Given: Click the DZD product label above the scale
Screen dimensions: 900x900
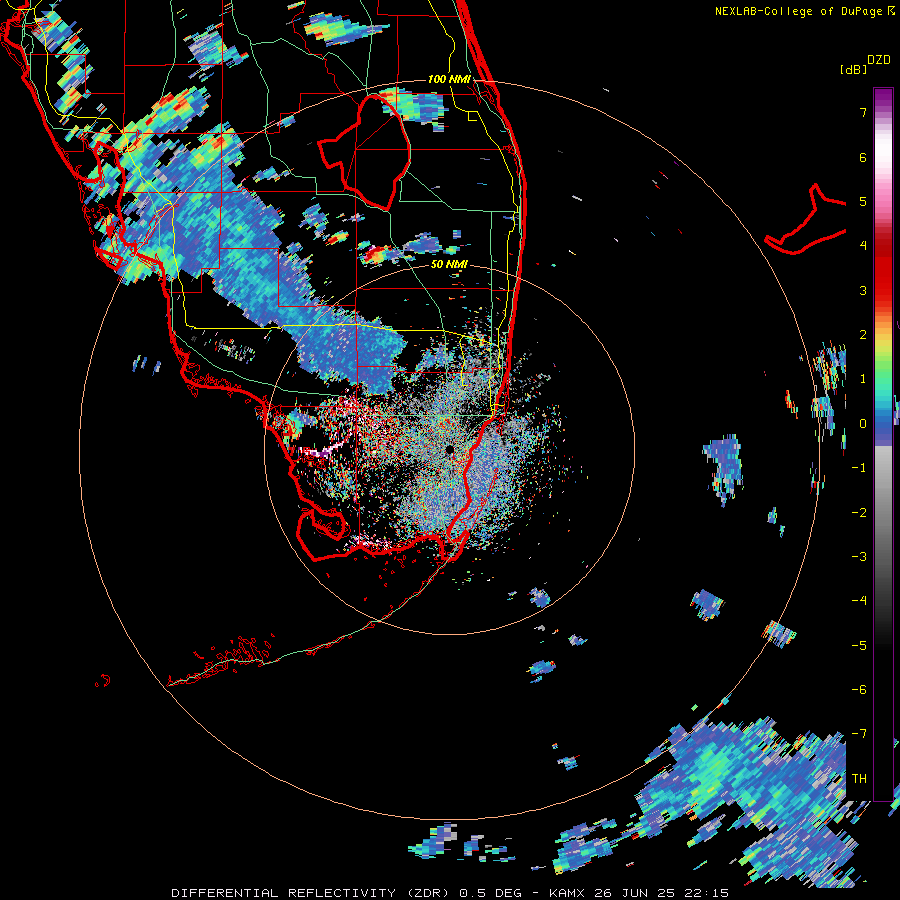Looking at the screenshot, I should pyautogui.click(x=879, y=60).
